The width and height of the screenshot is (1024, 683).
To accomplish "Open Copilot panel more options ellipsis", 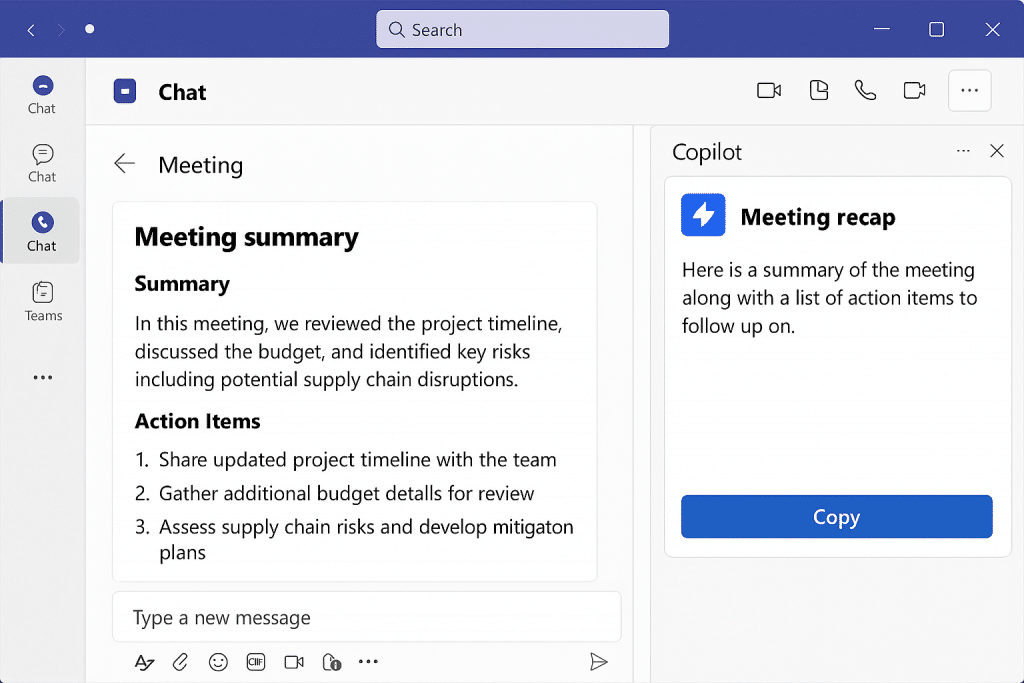I will [963, 151].
